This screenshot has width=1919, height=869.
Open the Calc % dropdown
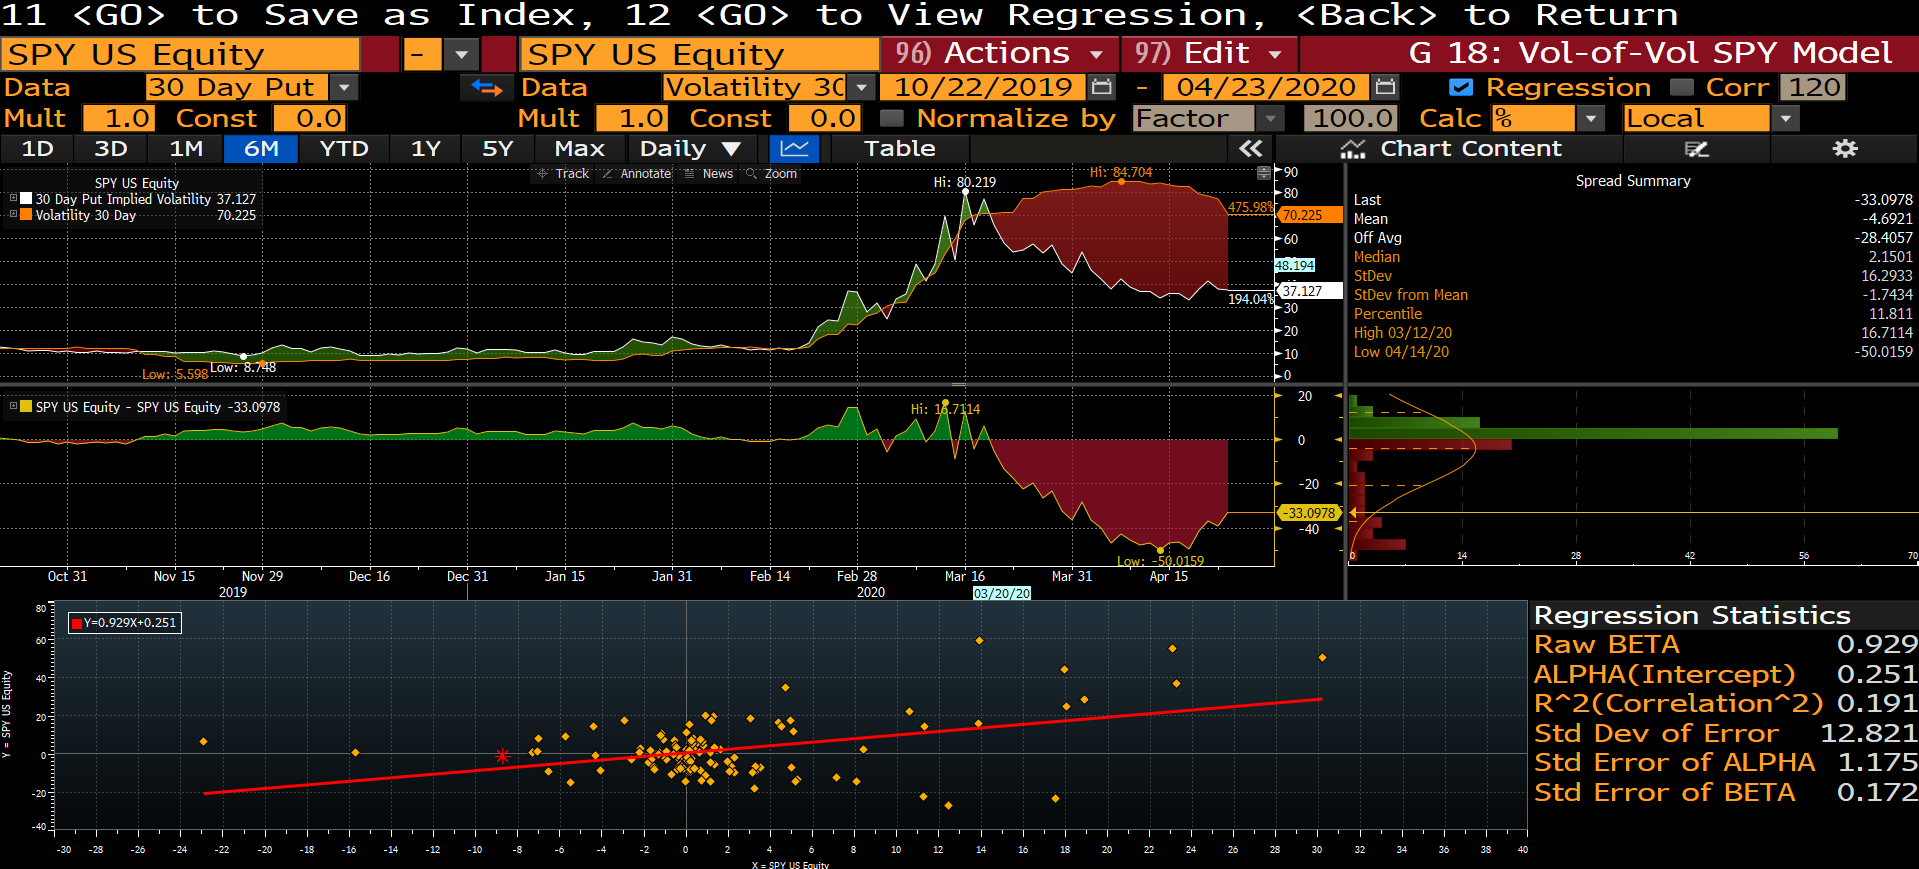tap(1590, 119)
